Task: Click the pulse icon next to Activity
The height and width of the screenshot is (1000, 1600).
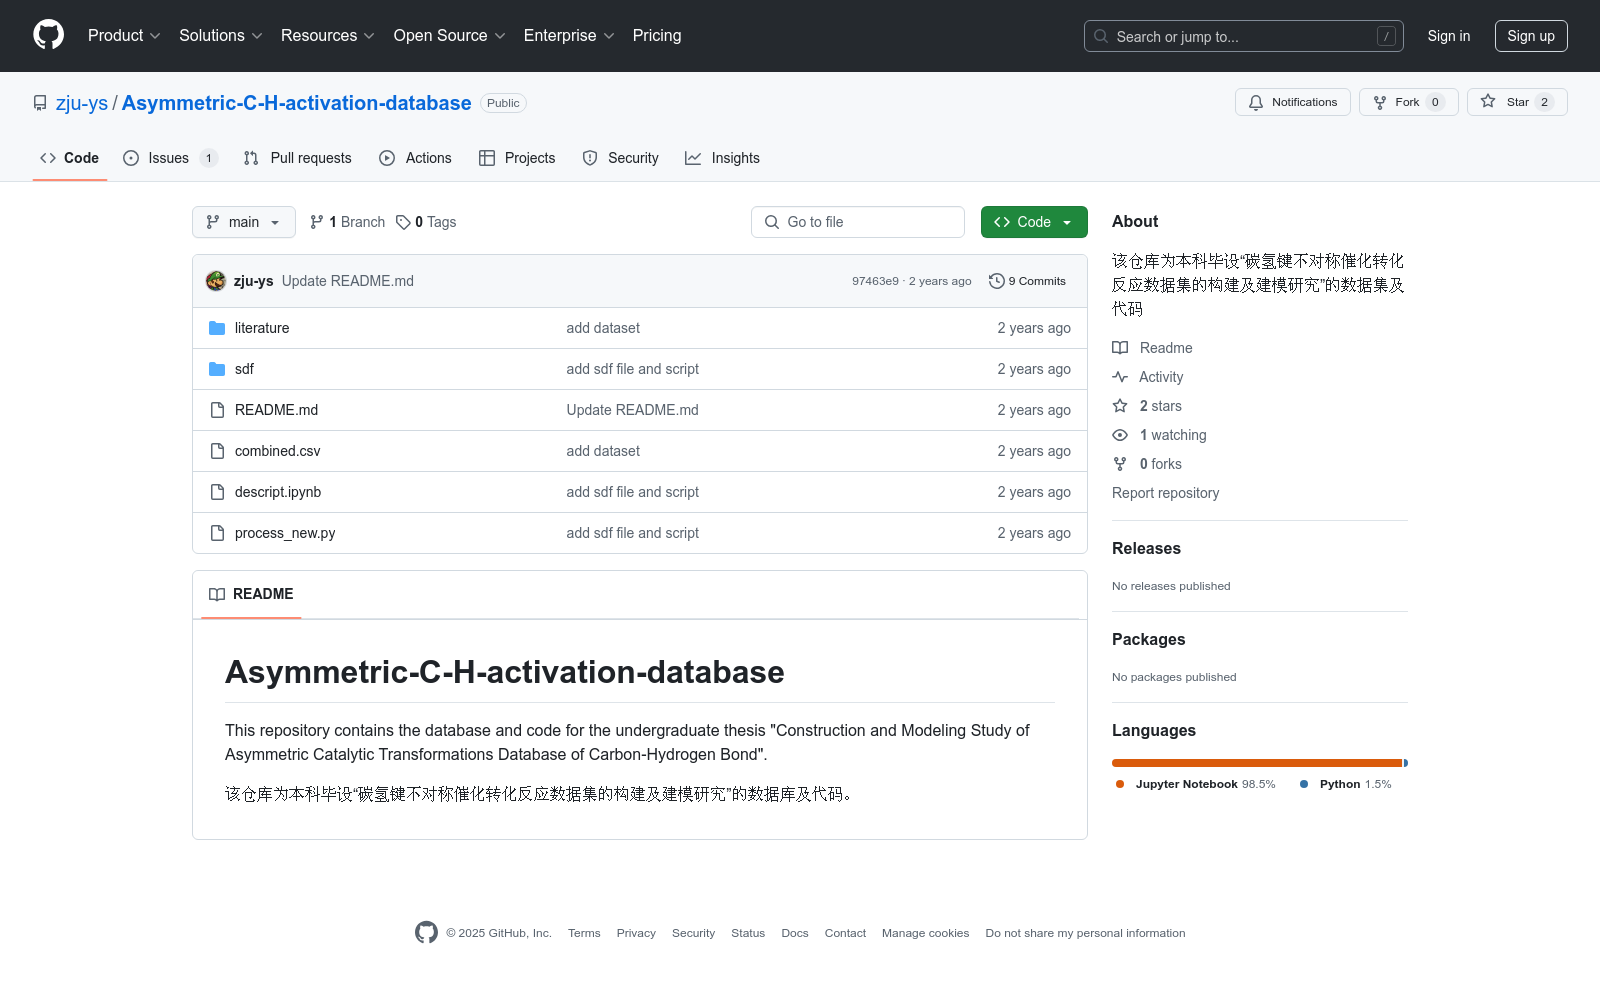Action: (1120, 377)
